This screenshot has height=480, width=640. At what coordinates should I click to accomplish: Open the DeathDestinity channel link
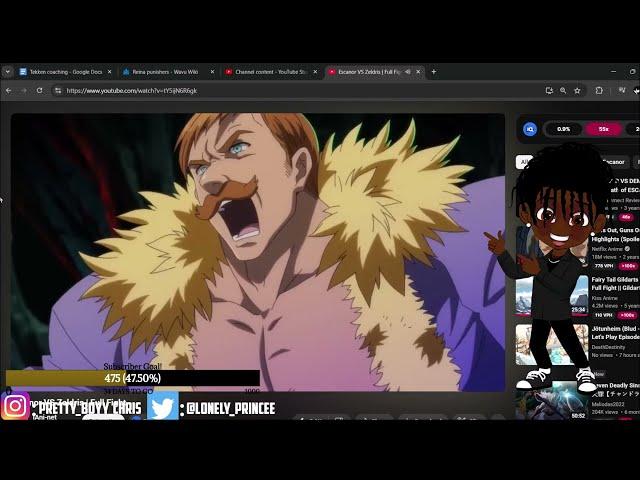609,347
